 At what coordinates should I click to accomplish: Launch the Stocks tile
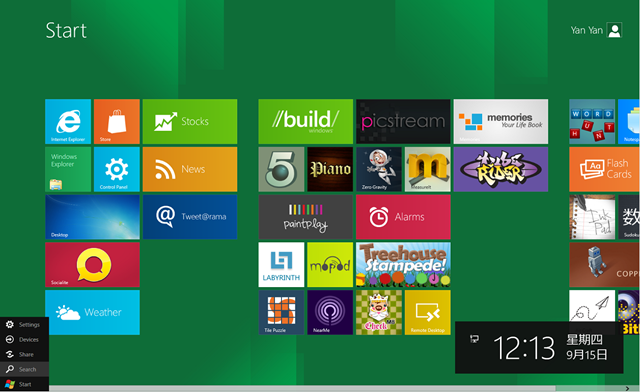point(190,121)
